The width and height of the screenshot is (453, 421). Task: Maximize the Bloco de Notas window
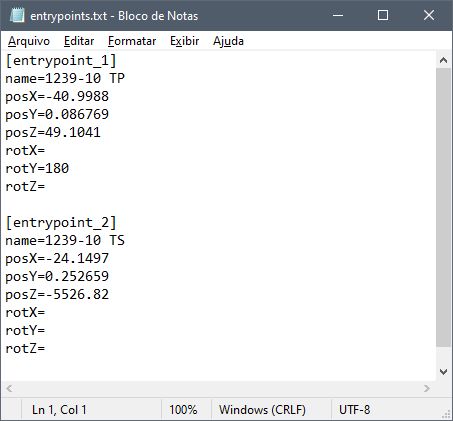[x=383, y=15]
